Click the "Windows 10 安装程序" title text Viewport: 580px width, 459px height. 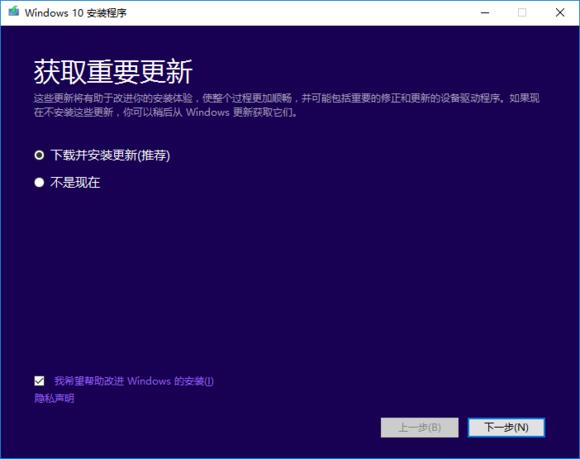pyautogui.click(x=76, y=13)
